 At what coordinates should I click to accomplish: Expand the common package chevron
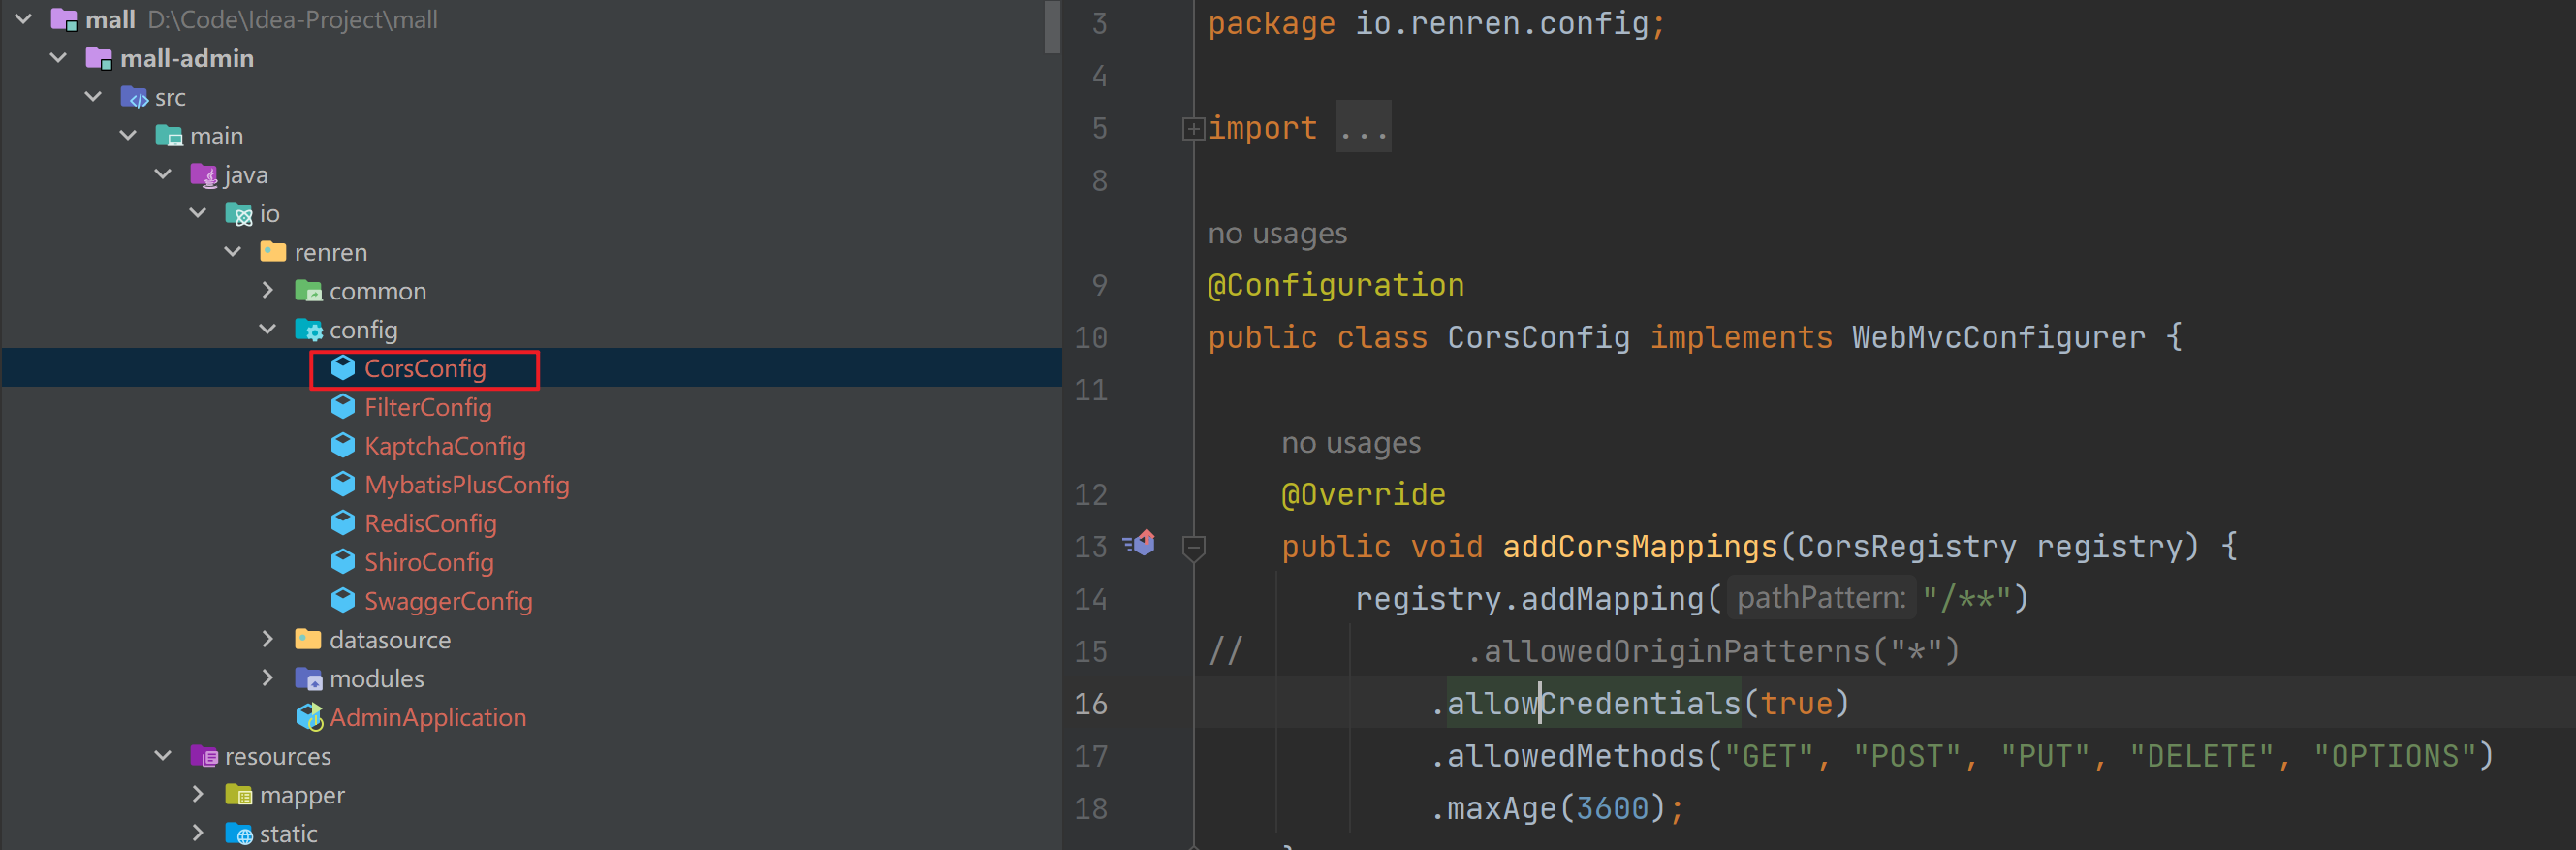tap(268, 290)
